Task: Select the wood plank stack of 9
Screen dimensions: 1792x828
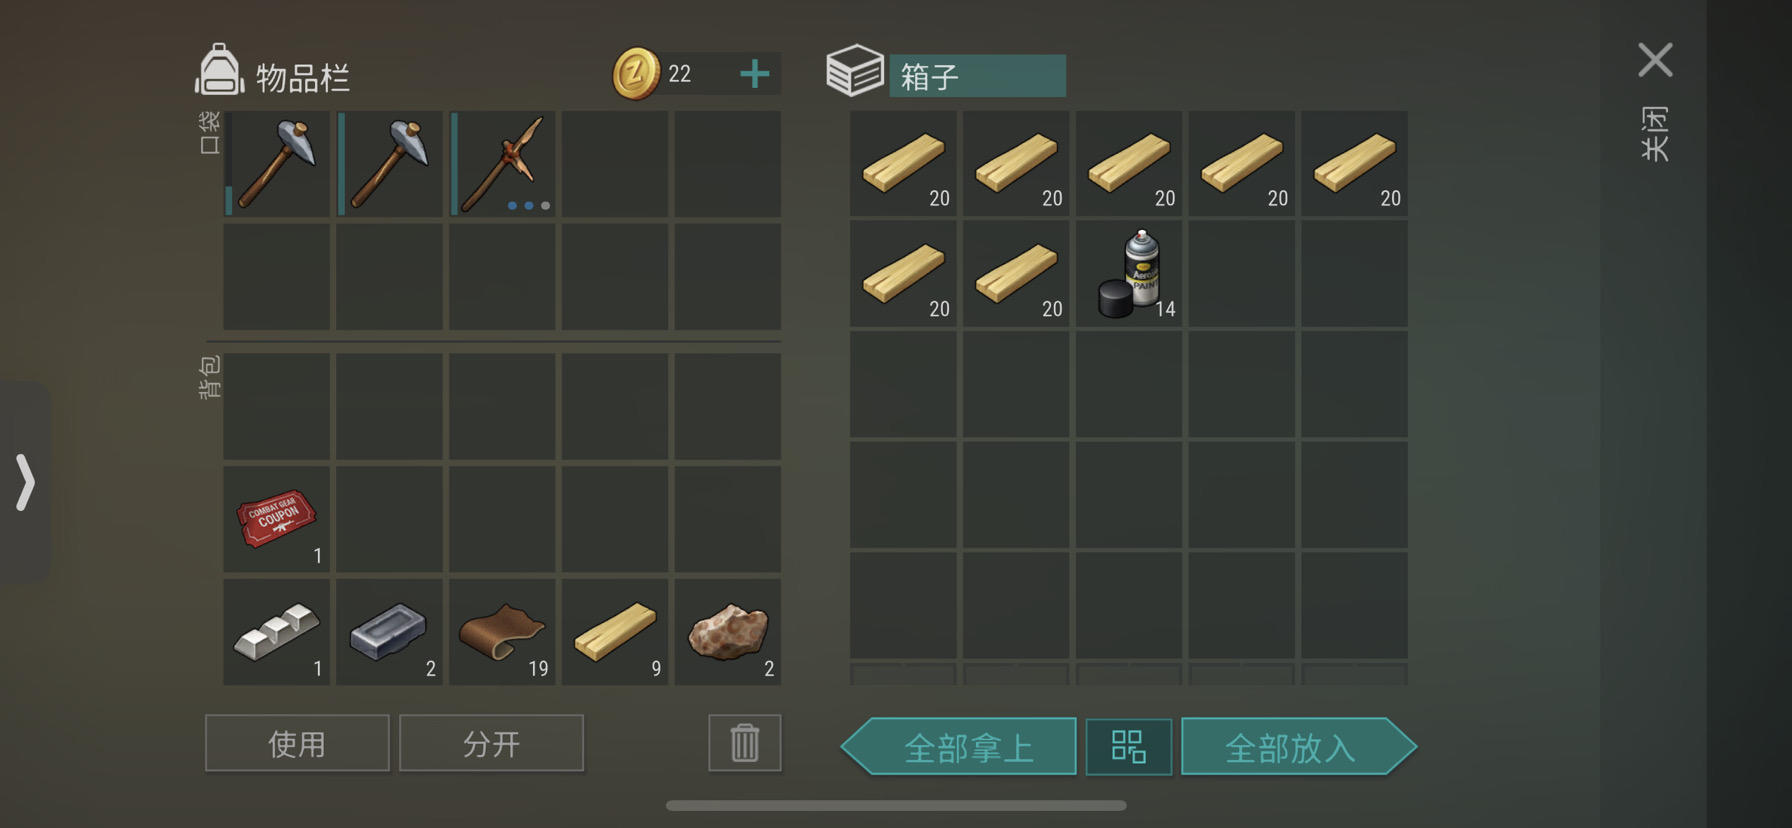Action: pyautogui.click(x=615, y=631)
